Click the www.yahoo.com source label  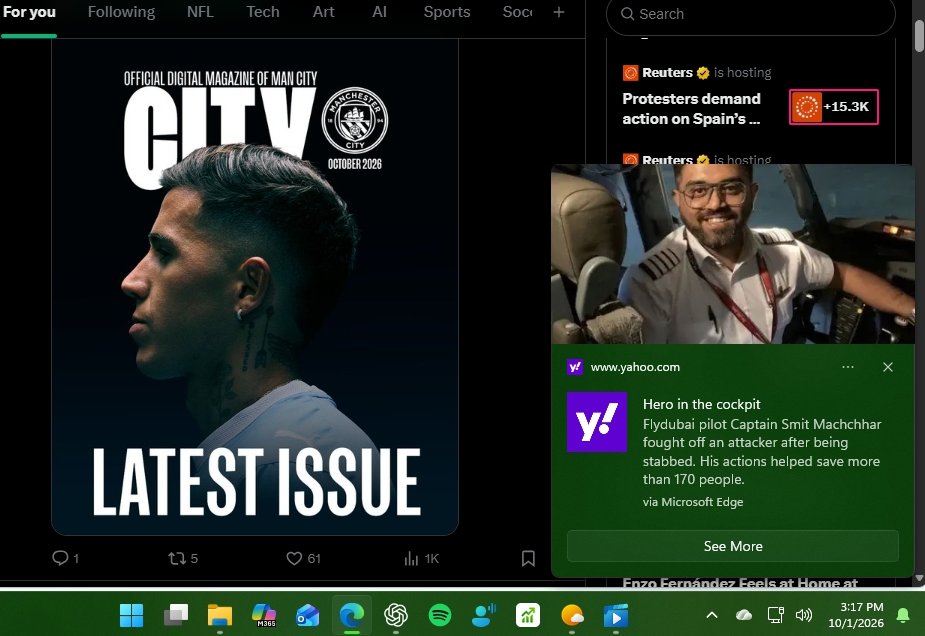[x=635, y=367]
